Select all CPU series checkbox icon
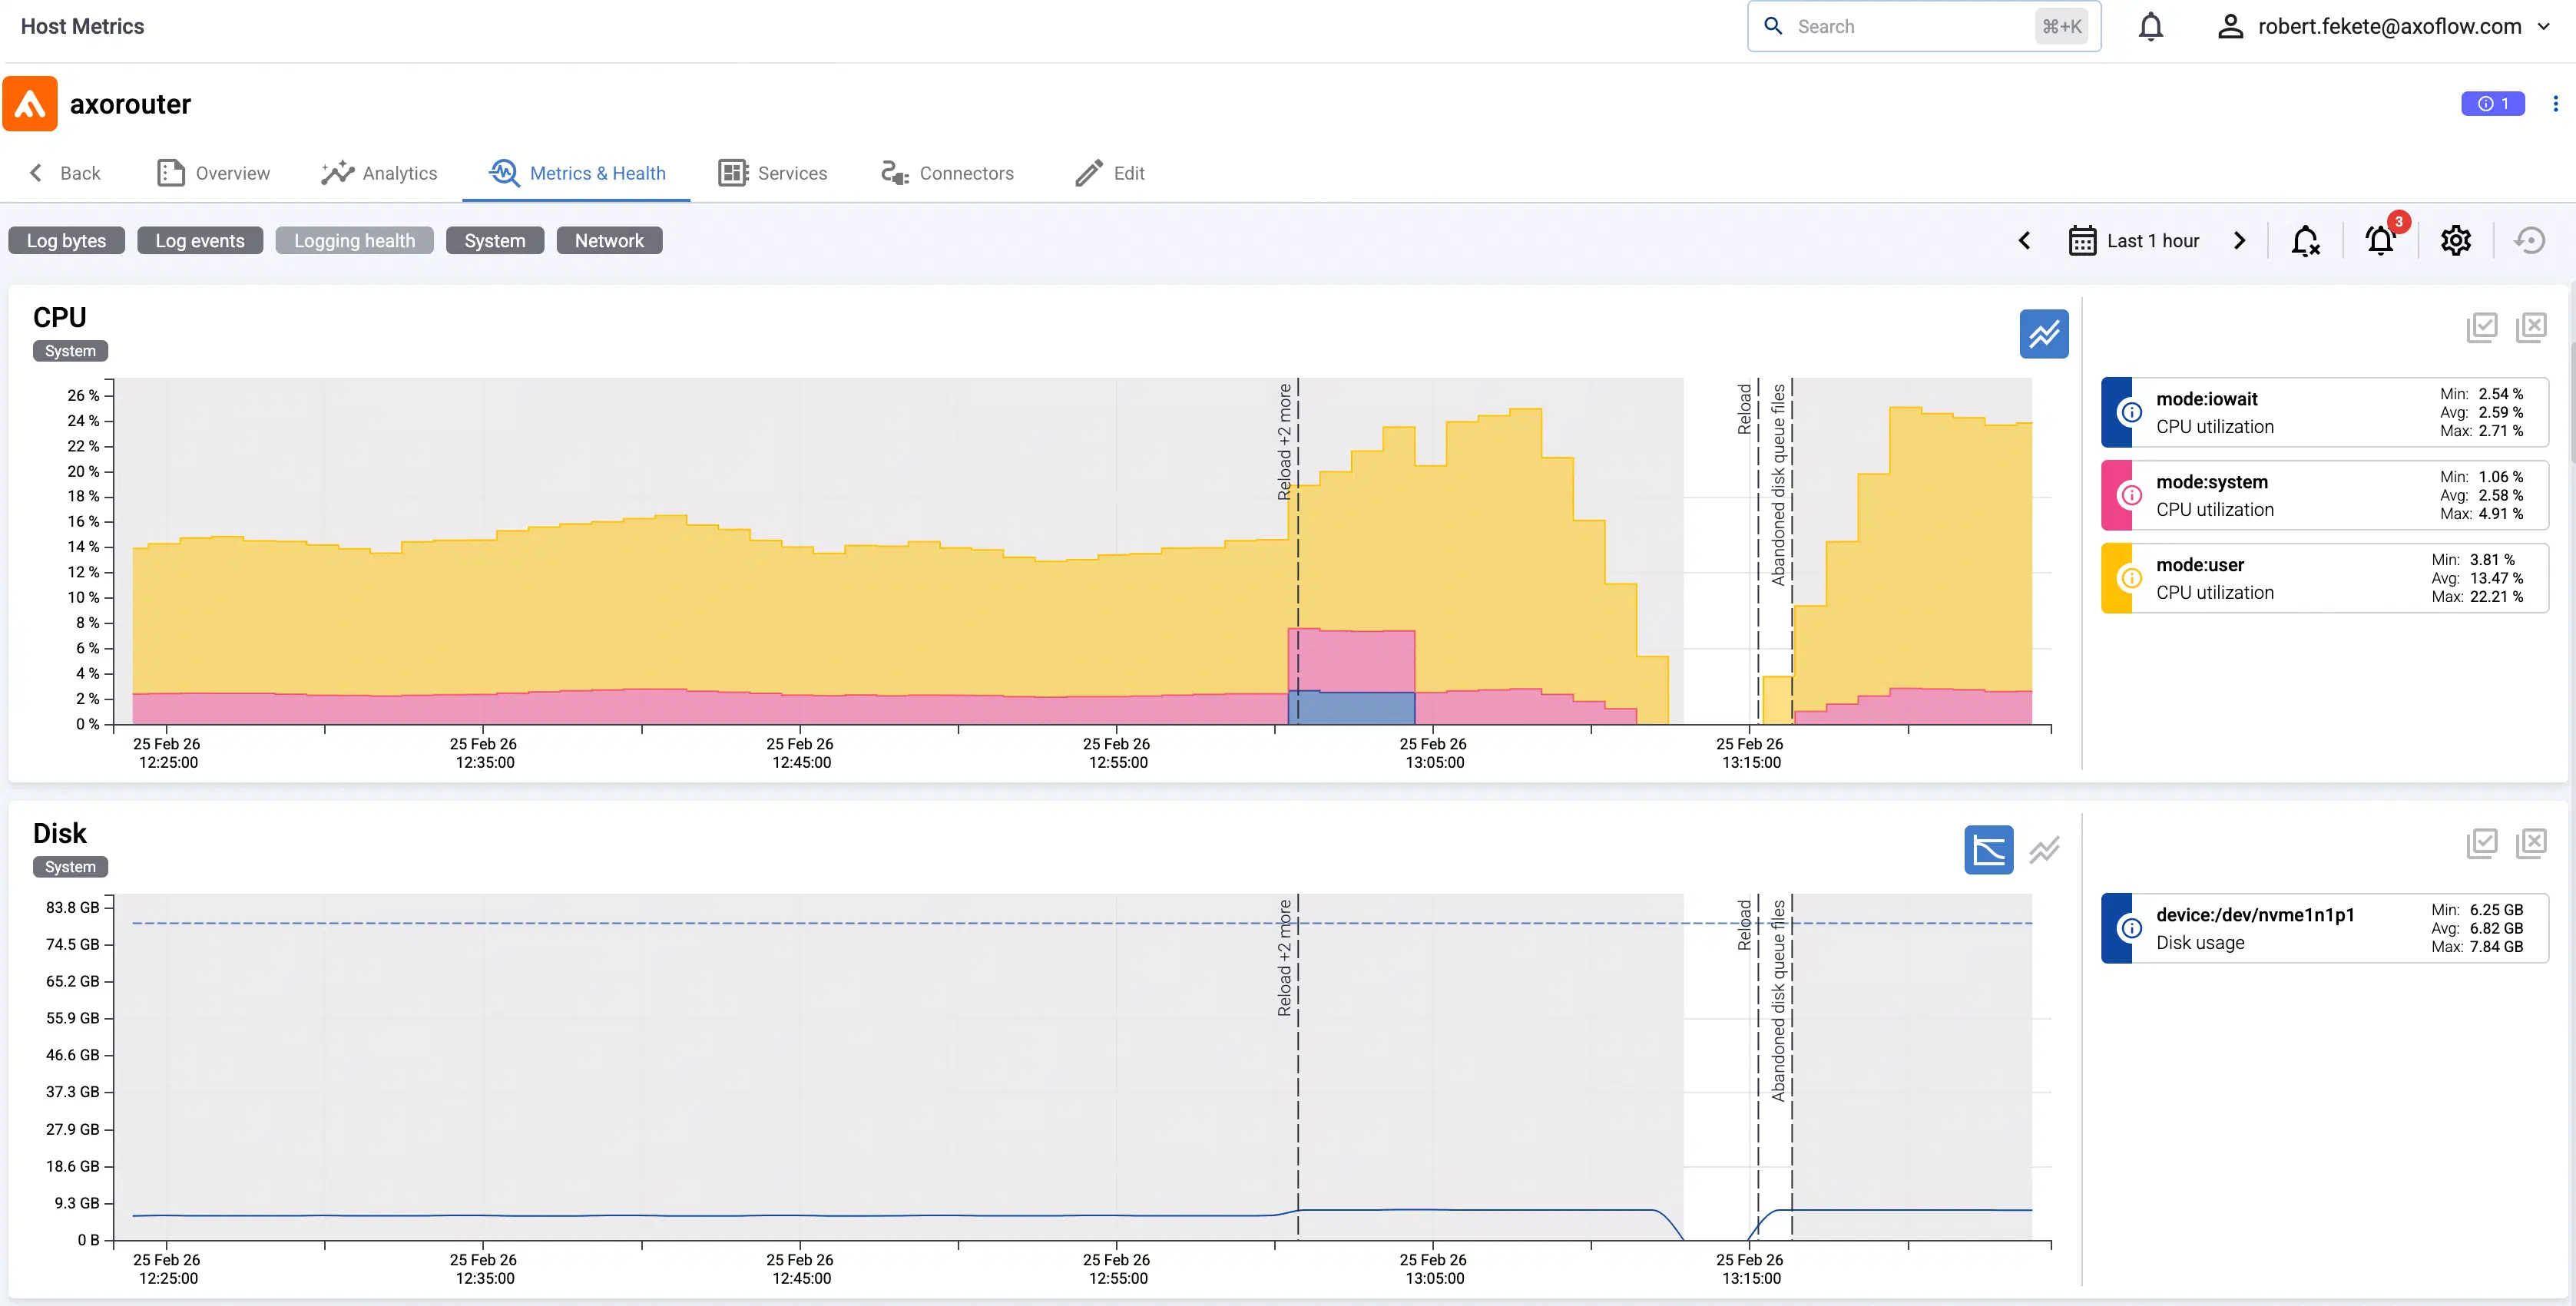This screenshot has width=2576, height=1306. coord(2482,327)
